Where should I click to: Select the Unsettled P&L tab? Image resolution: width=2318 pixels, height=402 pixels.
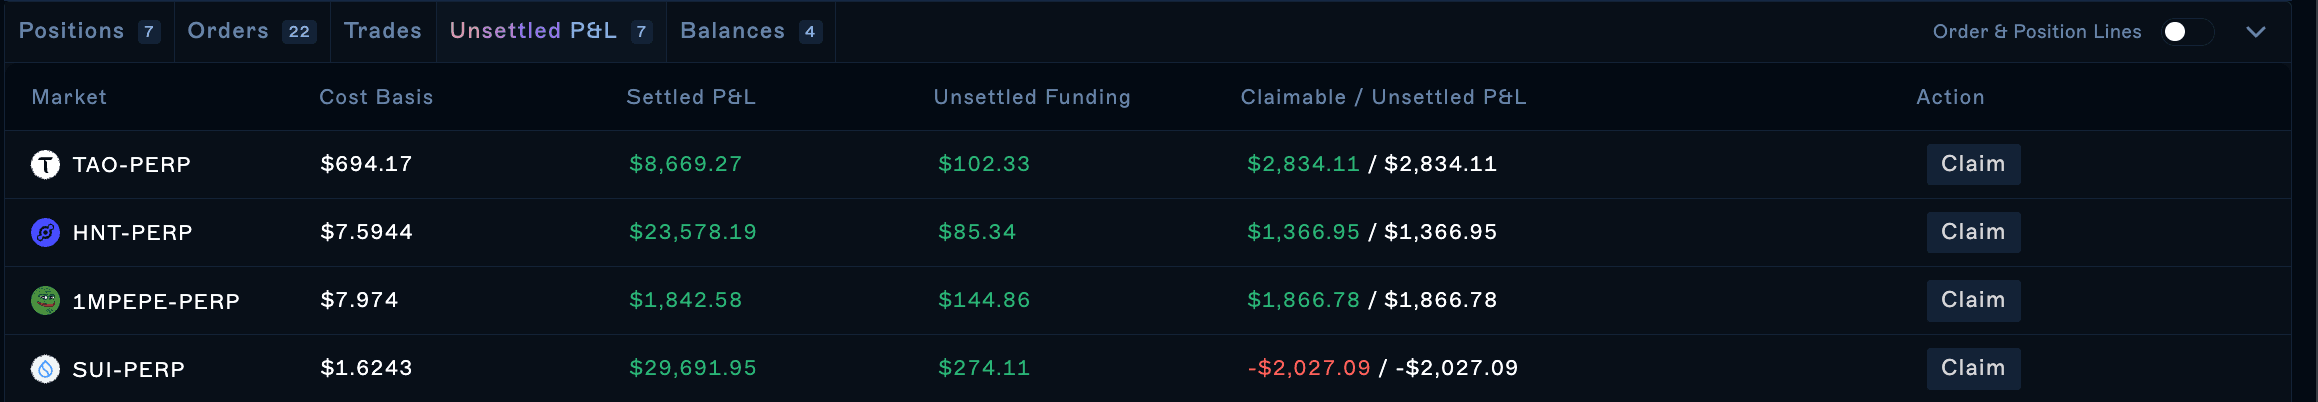pyautogui.click(x=551, y=31)
